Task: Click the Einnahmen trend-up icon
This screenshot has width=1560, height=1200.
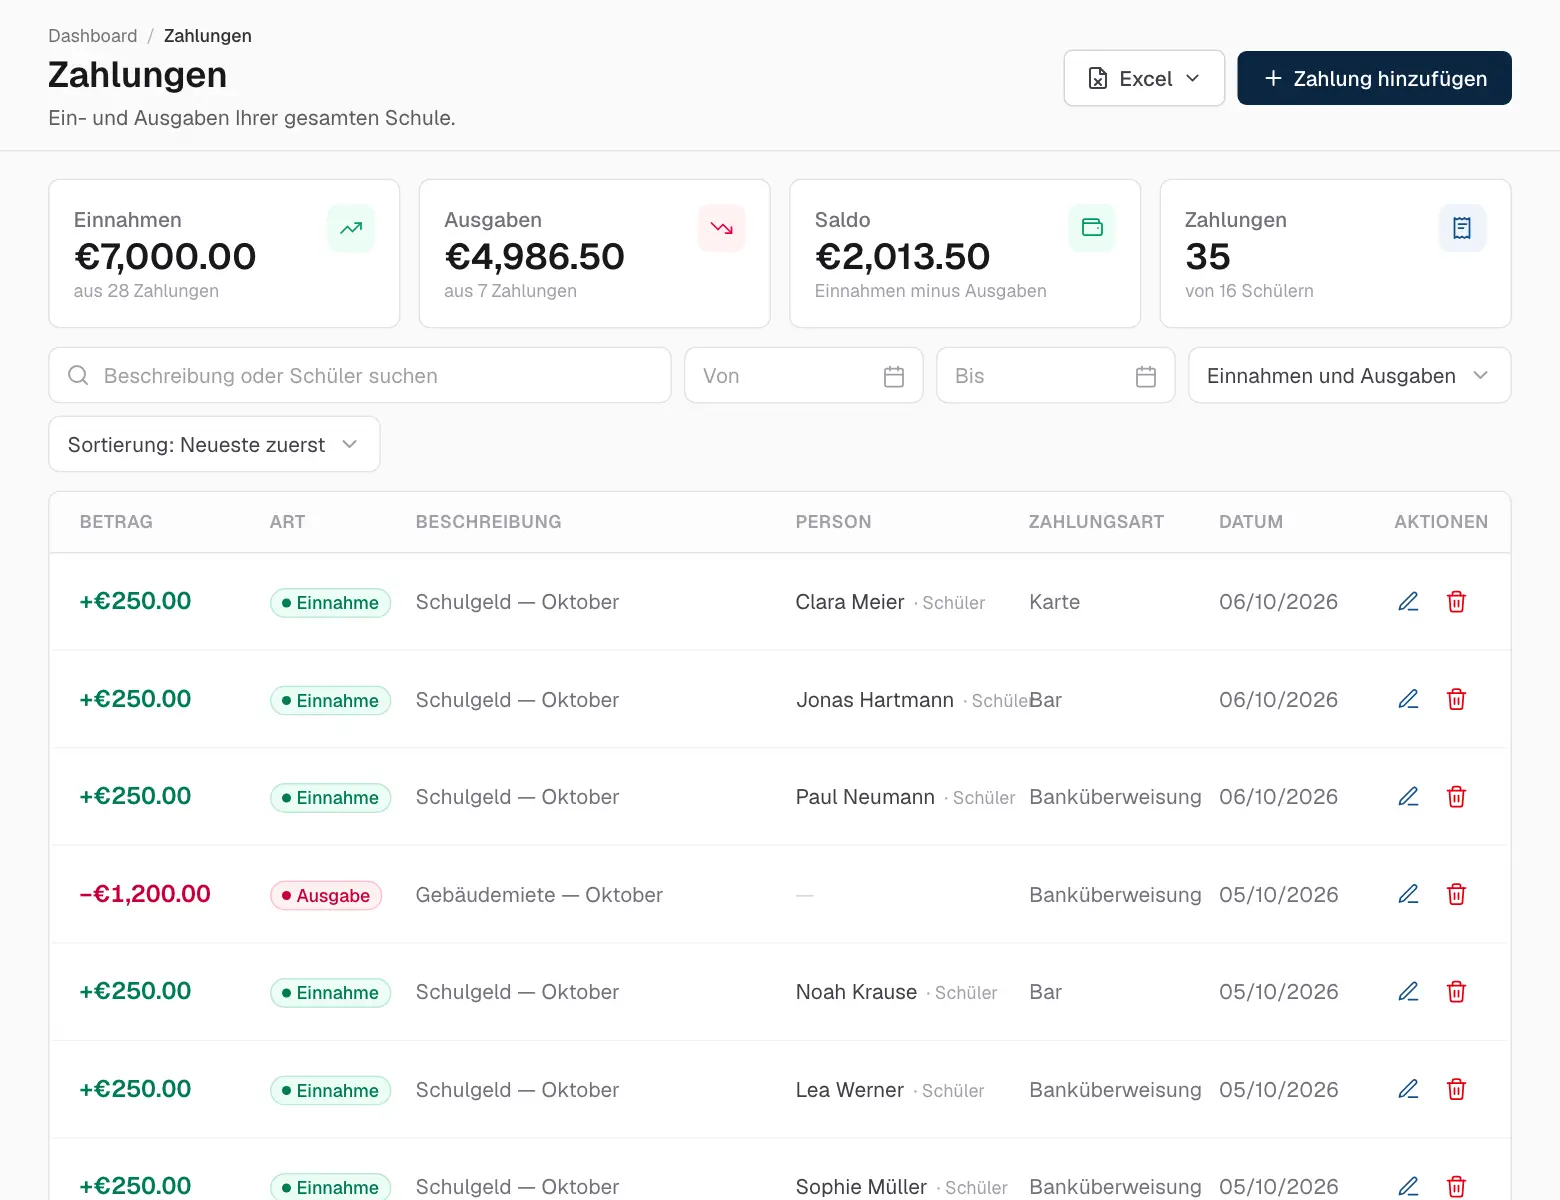Action: 351,228
